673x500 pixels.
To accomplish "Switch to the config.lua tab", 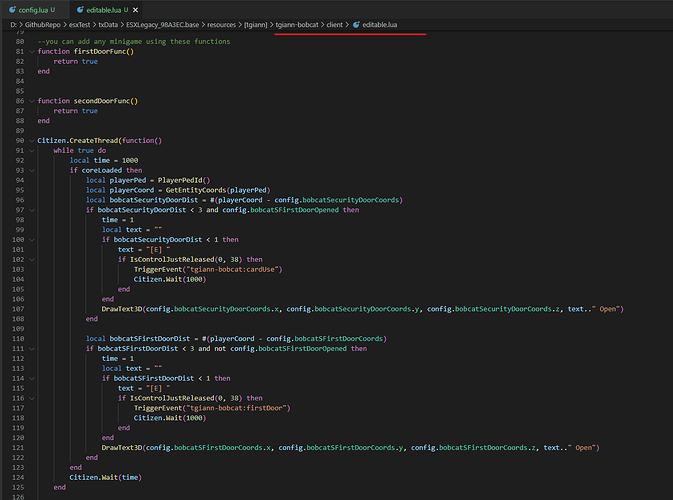I will (x=32, y=9).
